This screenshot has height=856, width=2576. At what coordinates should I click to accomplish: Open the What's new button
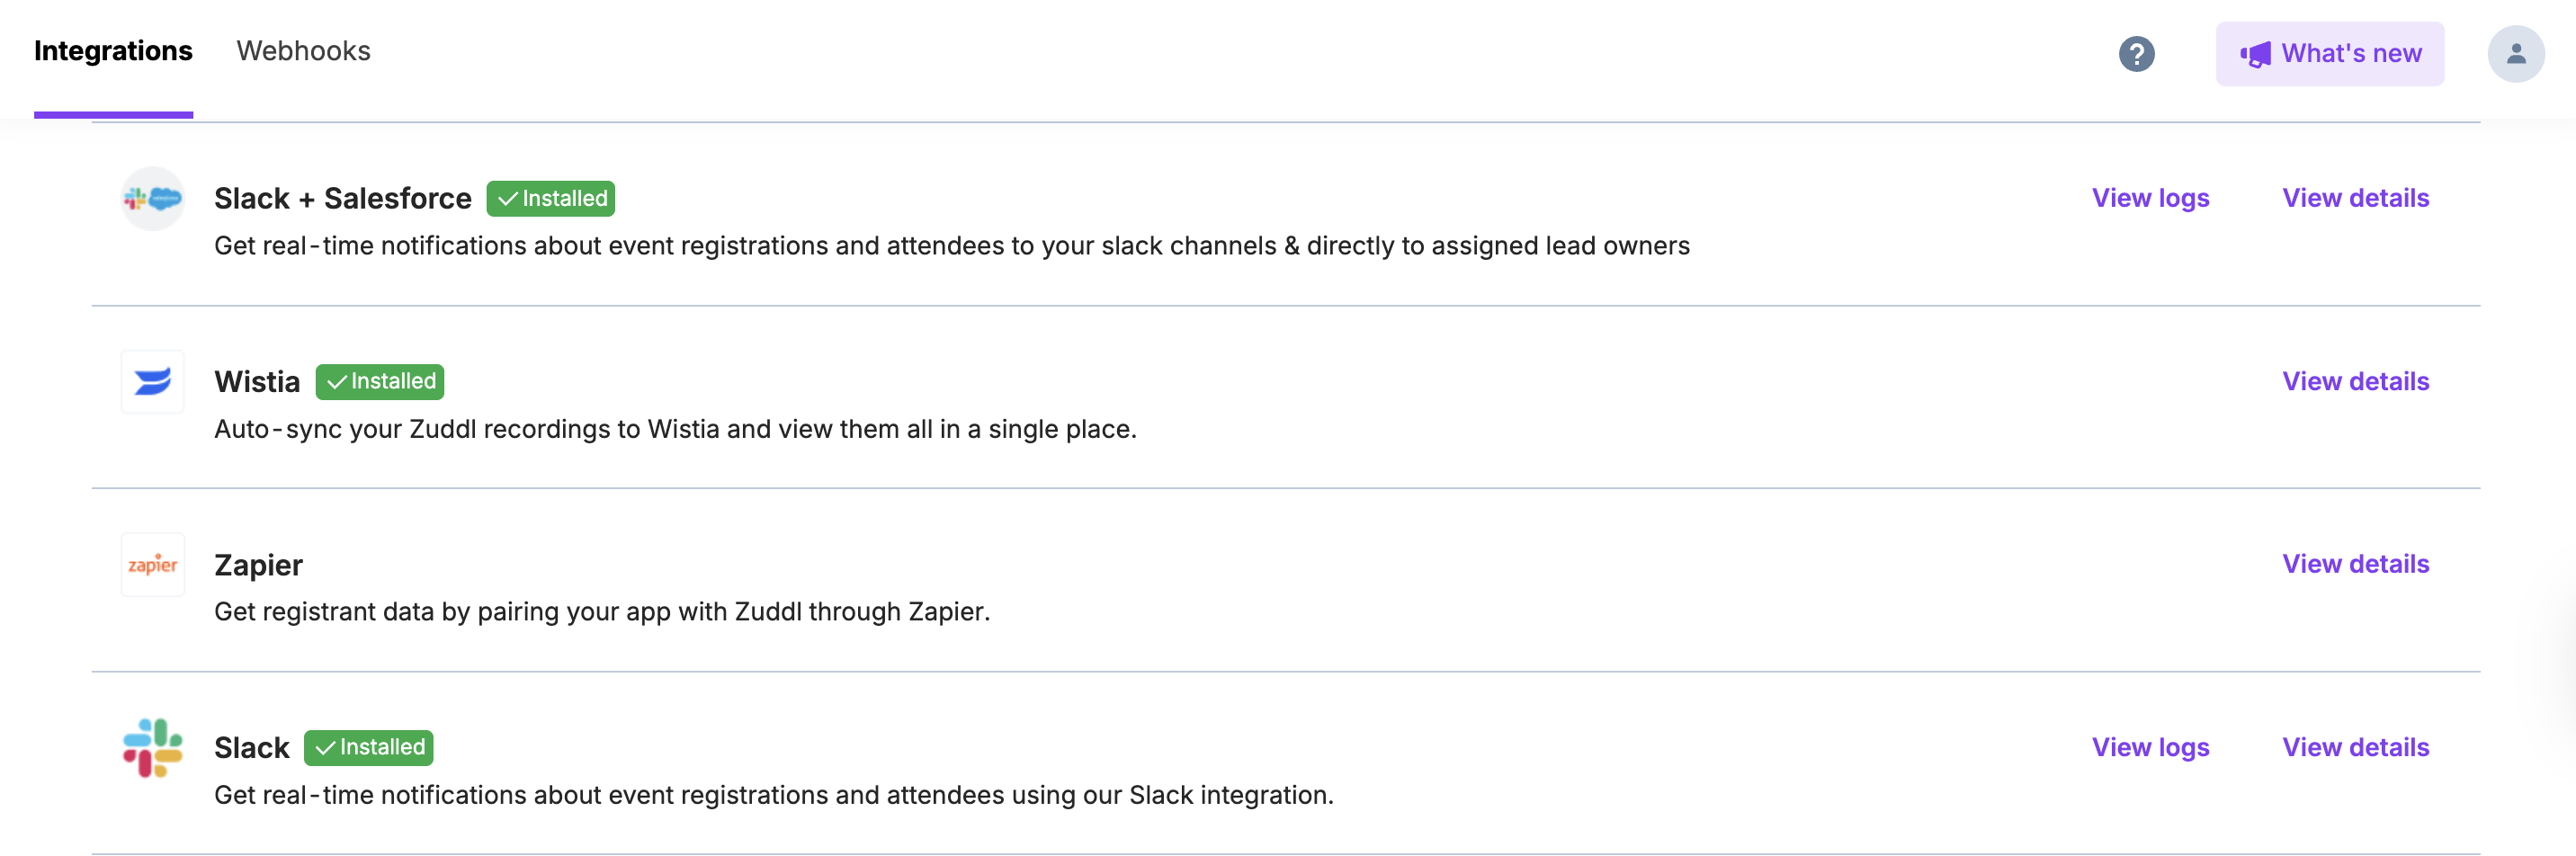coord(2329,54)
